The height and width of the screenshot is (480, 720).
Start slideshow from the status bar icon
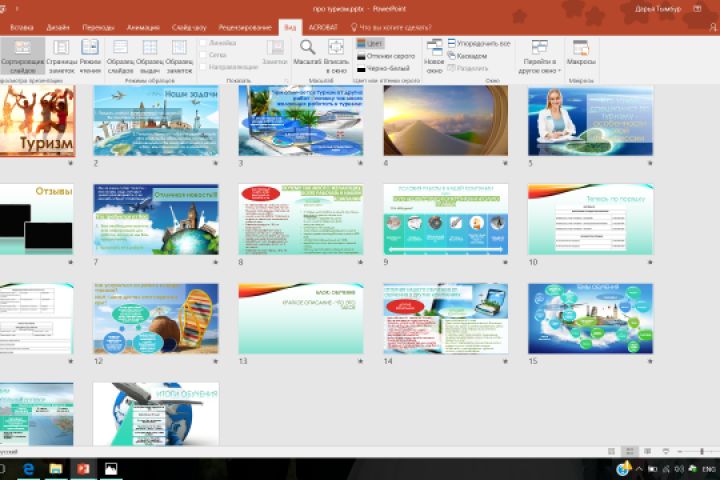665,452
